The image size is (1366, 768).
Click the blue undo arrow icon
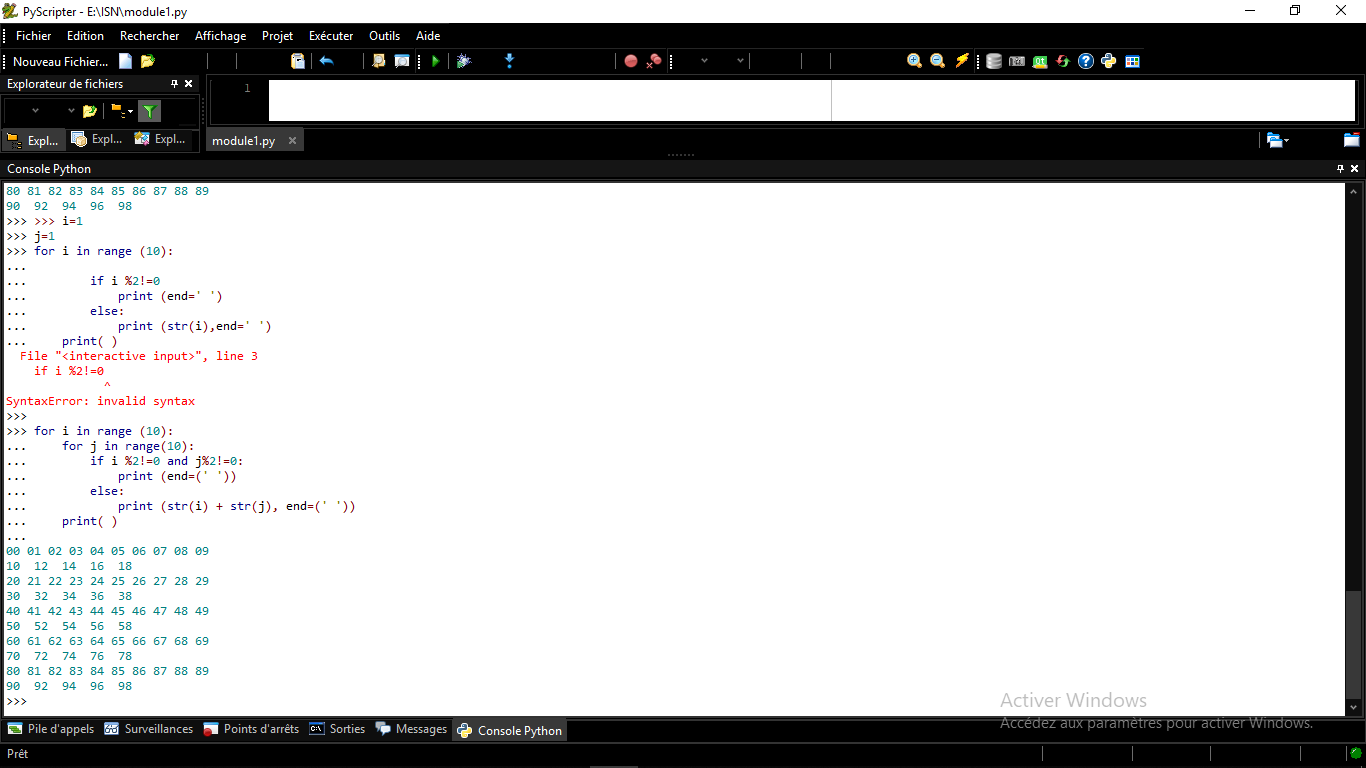(x=326, y=61)
